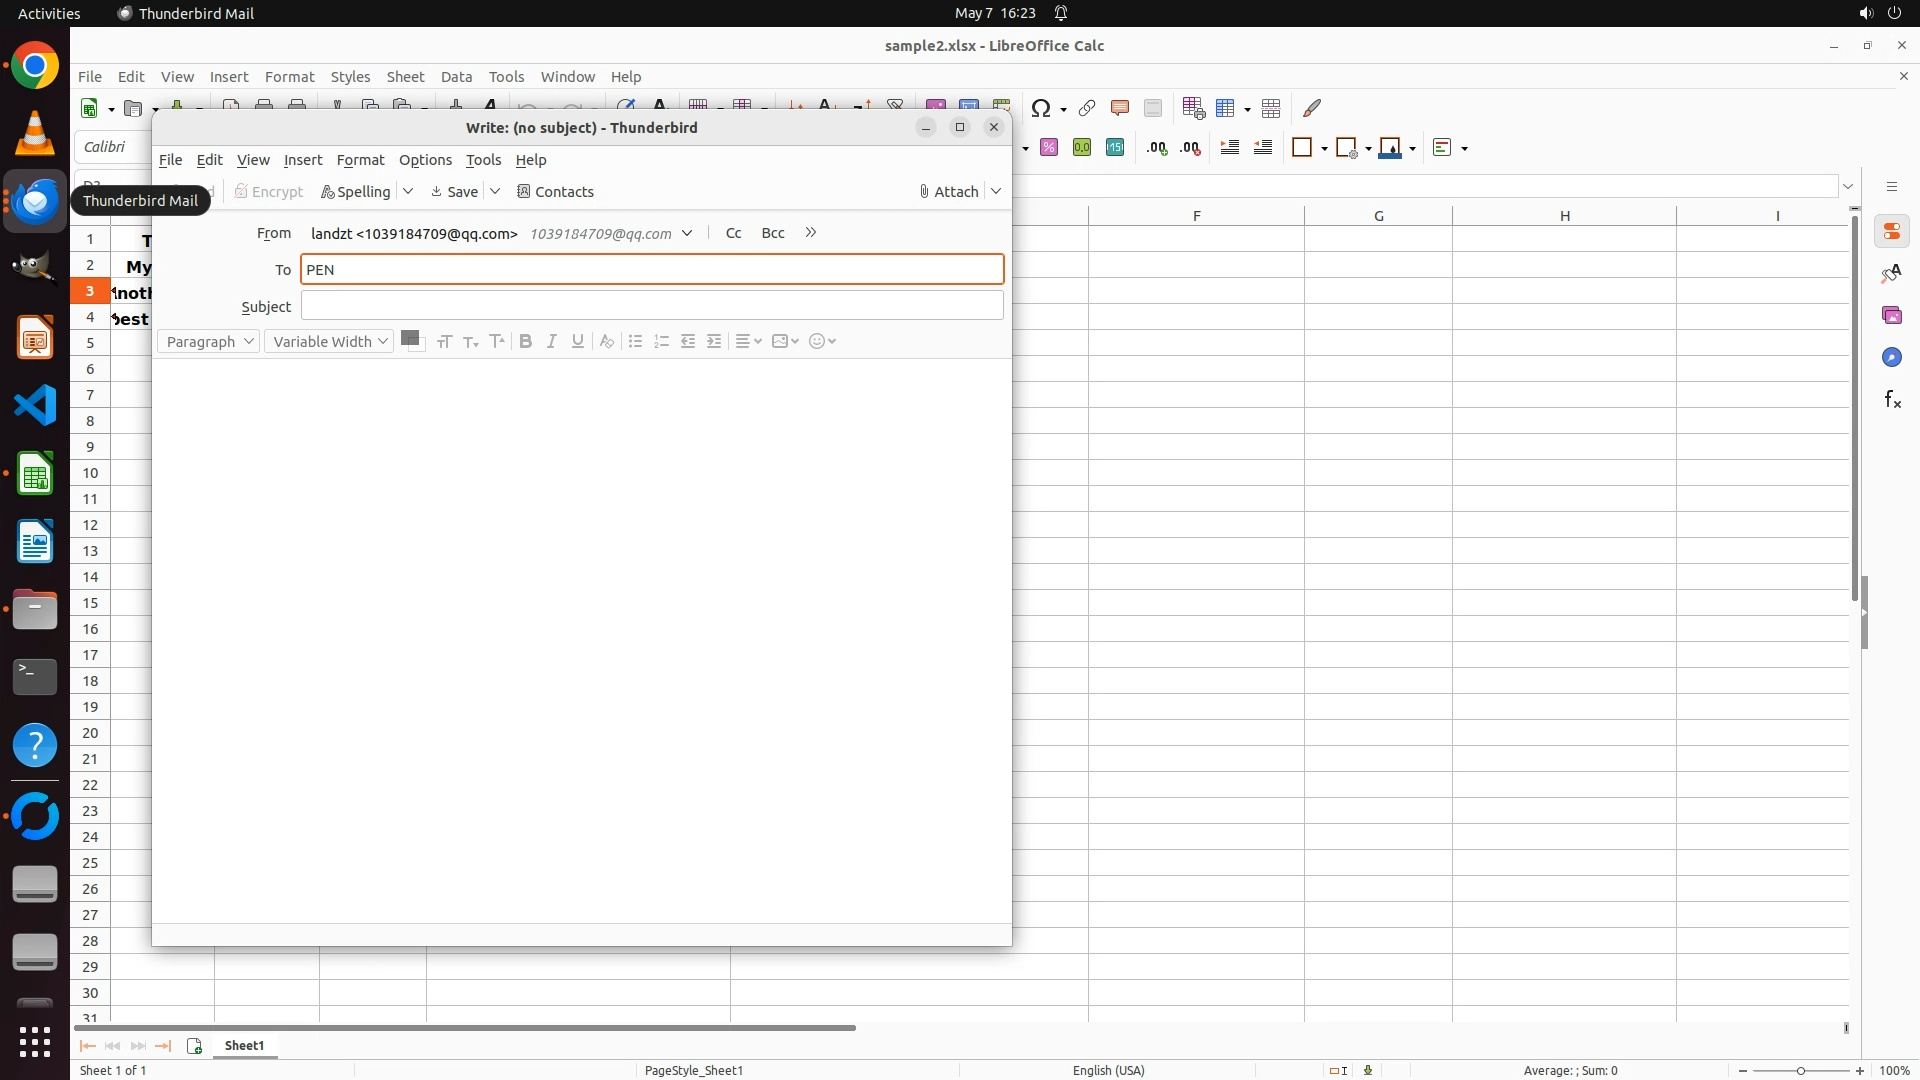Screen dimensions: 1920x1080
Task: Click into the Subject field
Action: (652, 306)
